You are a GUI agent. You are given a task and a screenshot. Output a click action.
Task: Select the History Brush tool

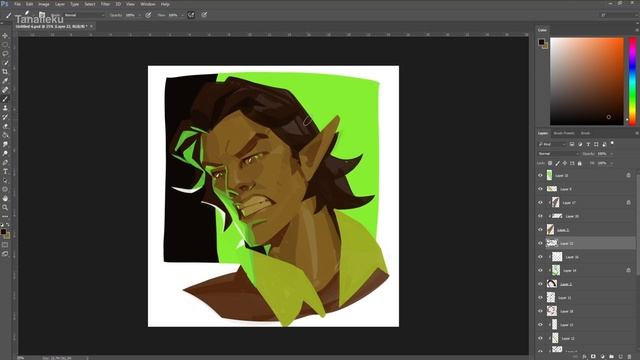coord(5,117)
